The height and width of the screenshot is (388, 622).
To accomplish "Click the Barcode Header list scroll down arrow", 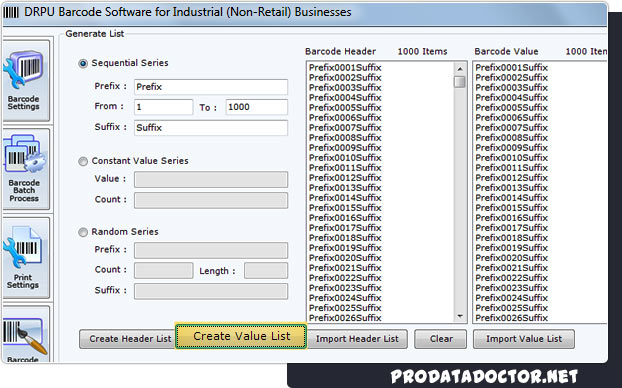I will (460, 316).
